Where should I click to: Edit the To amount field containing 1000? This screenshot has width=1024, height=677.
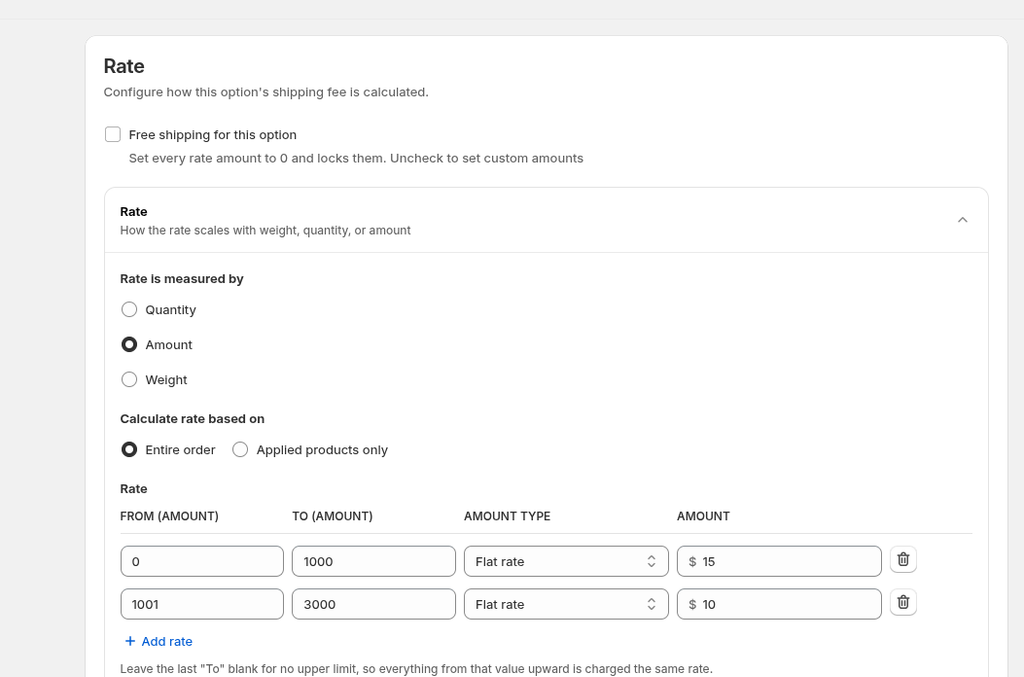coord(374,561)
